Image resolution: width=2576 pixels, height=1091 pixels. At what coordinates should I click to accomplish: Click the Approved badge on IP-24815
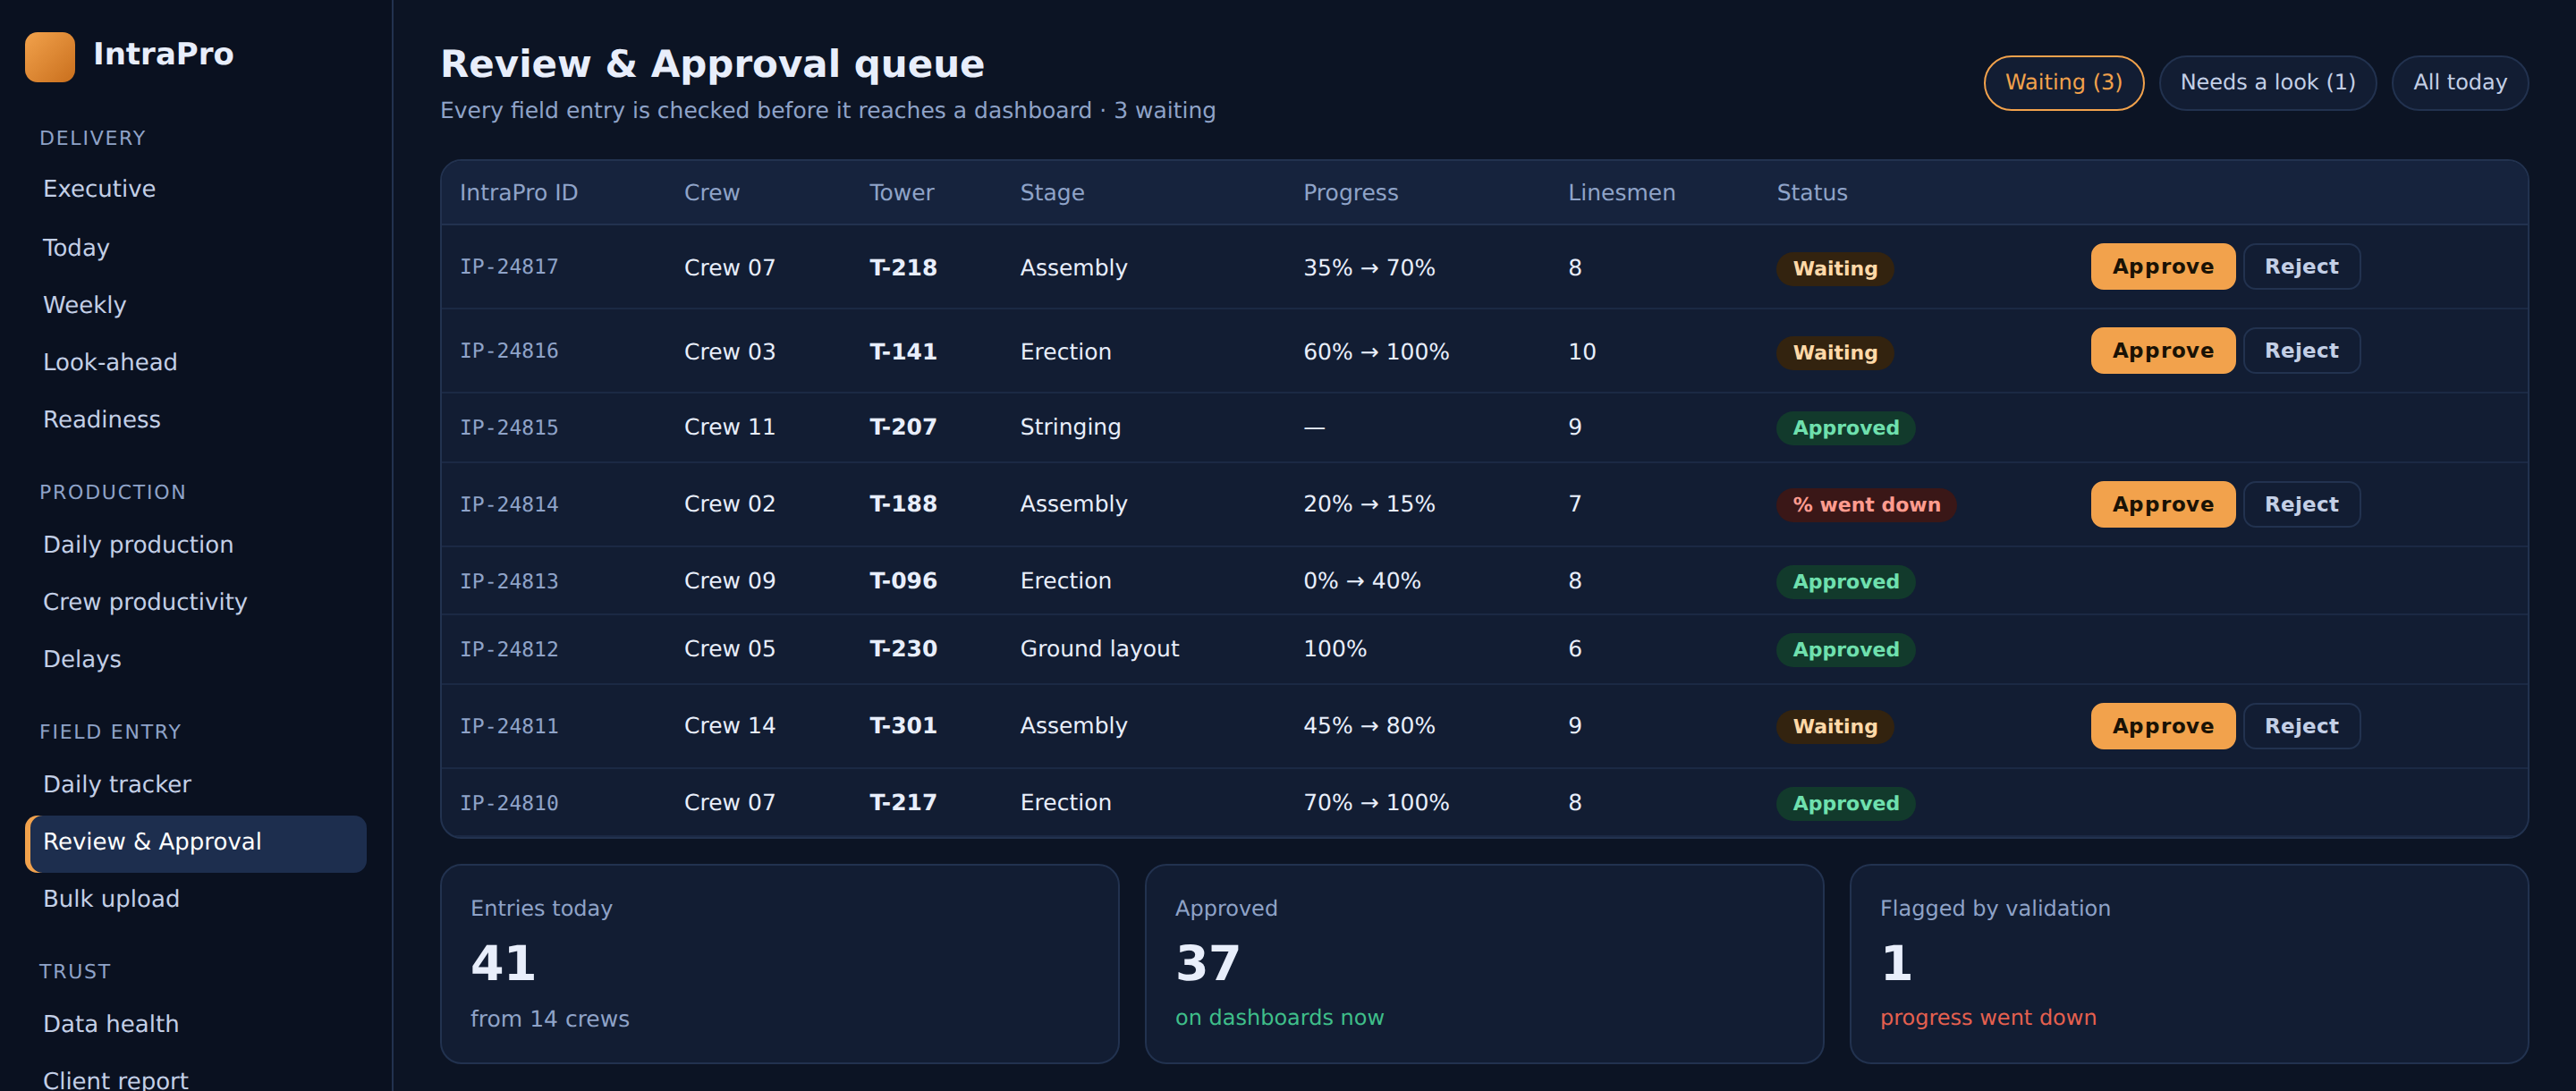click(1845, 428)
